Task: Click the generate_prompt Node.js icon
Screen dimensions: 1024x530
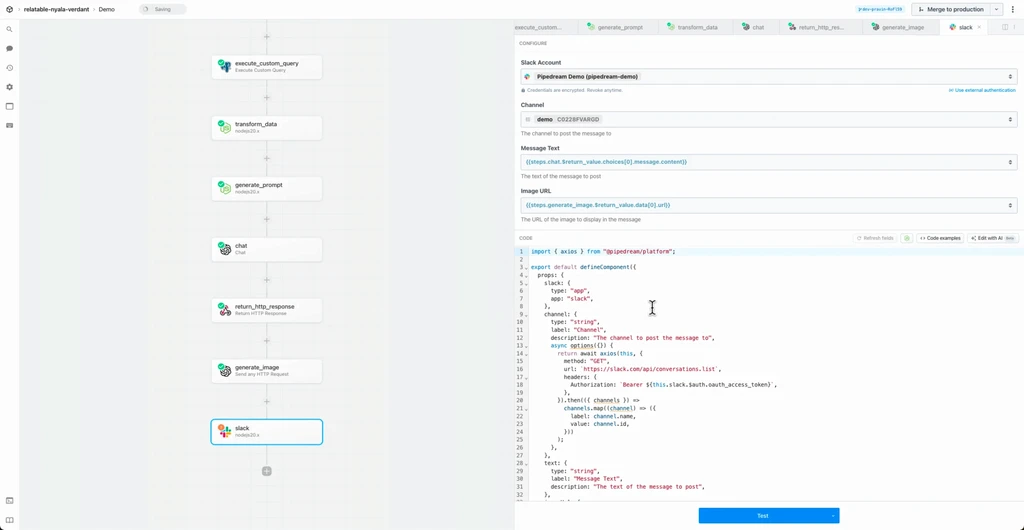Action: pyautogui.click(x=225, y=188)
